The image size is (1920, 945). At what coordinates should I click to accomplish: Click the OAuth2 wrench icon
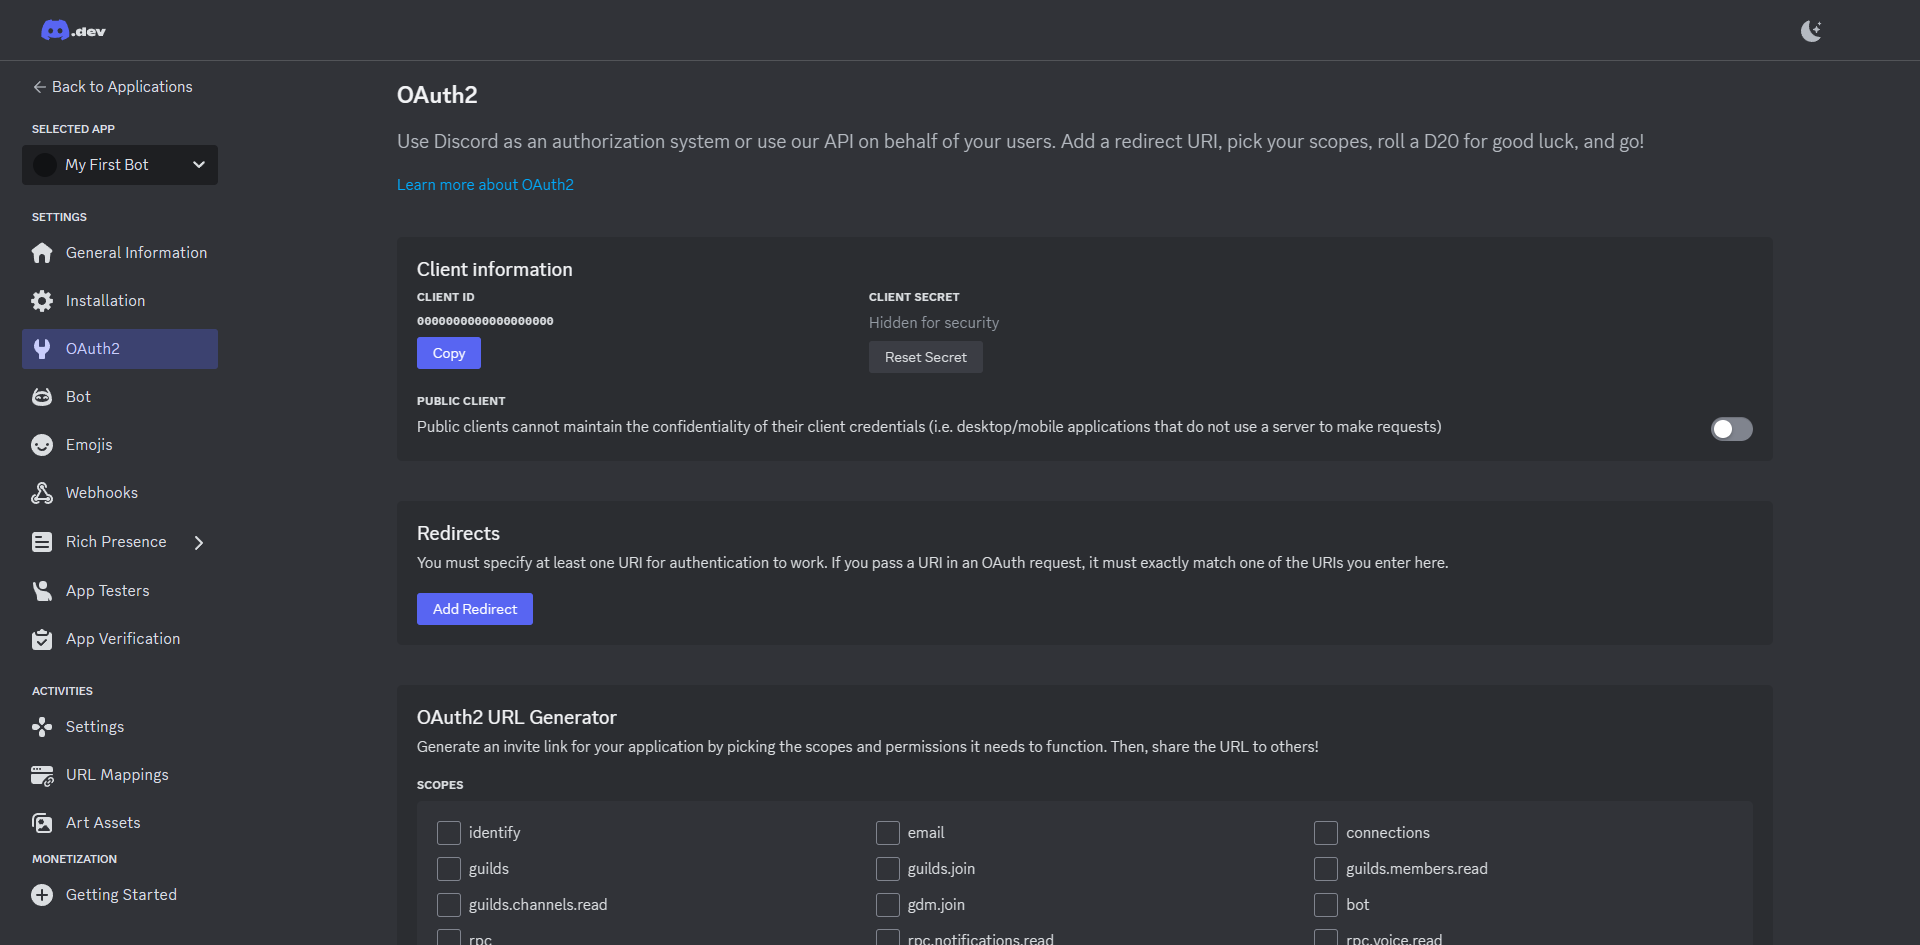[42, 349]
